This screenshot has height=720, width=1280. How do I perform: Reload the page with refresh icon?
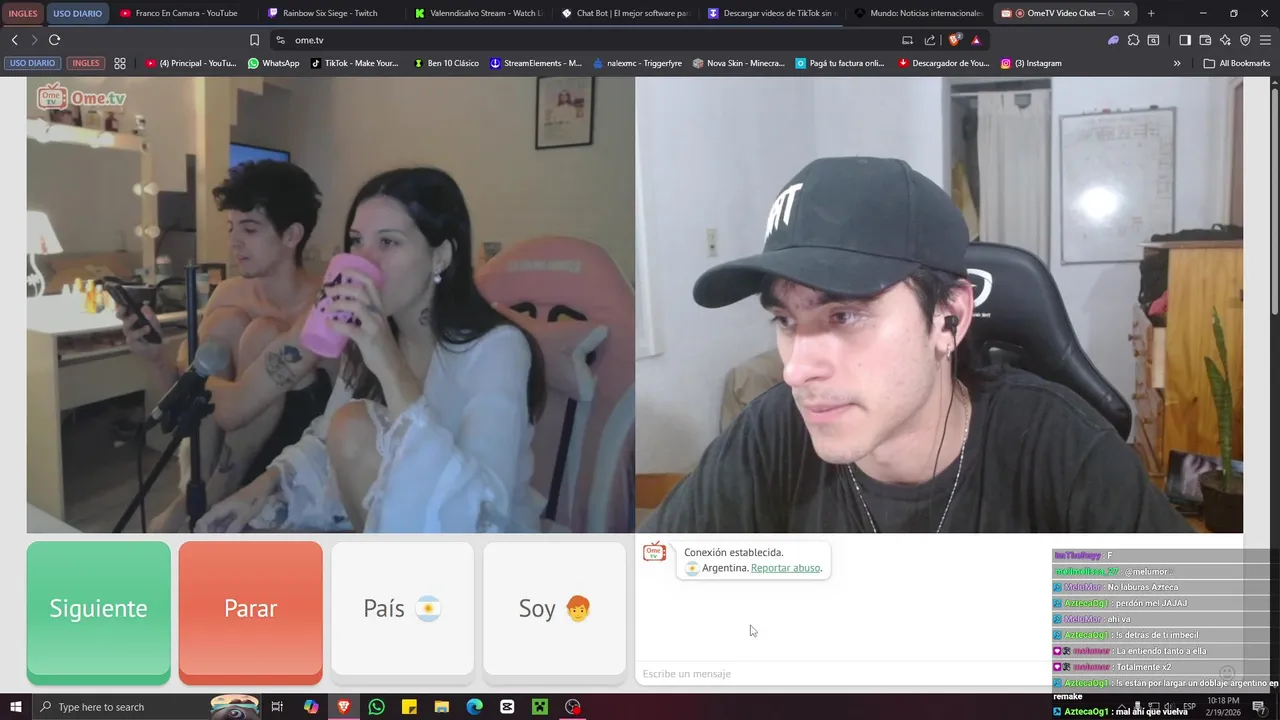[54, 40]
